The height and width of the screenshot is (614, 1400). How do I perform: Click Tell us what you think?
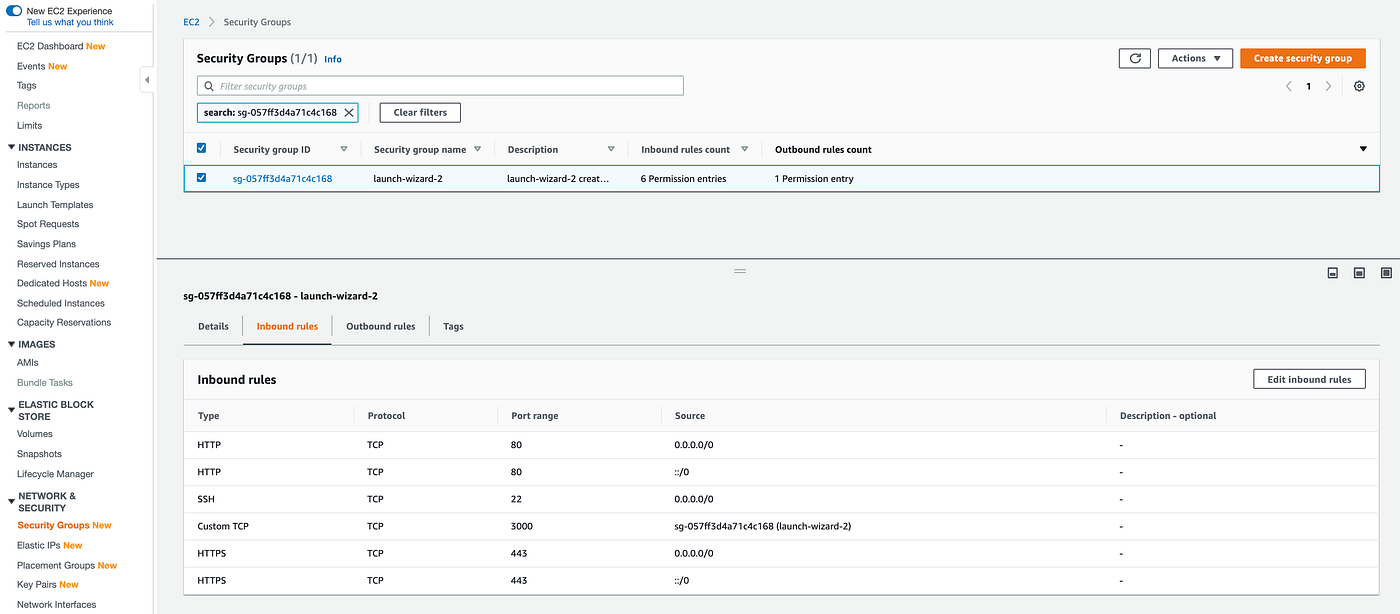(x=70, y=22)
